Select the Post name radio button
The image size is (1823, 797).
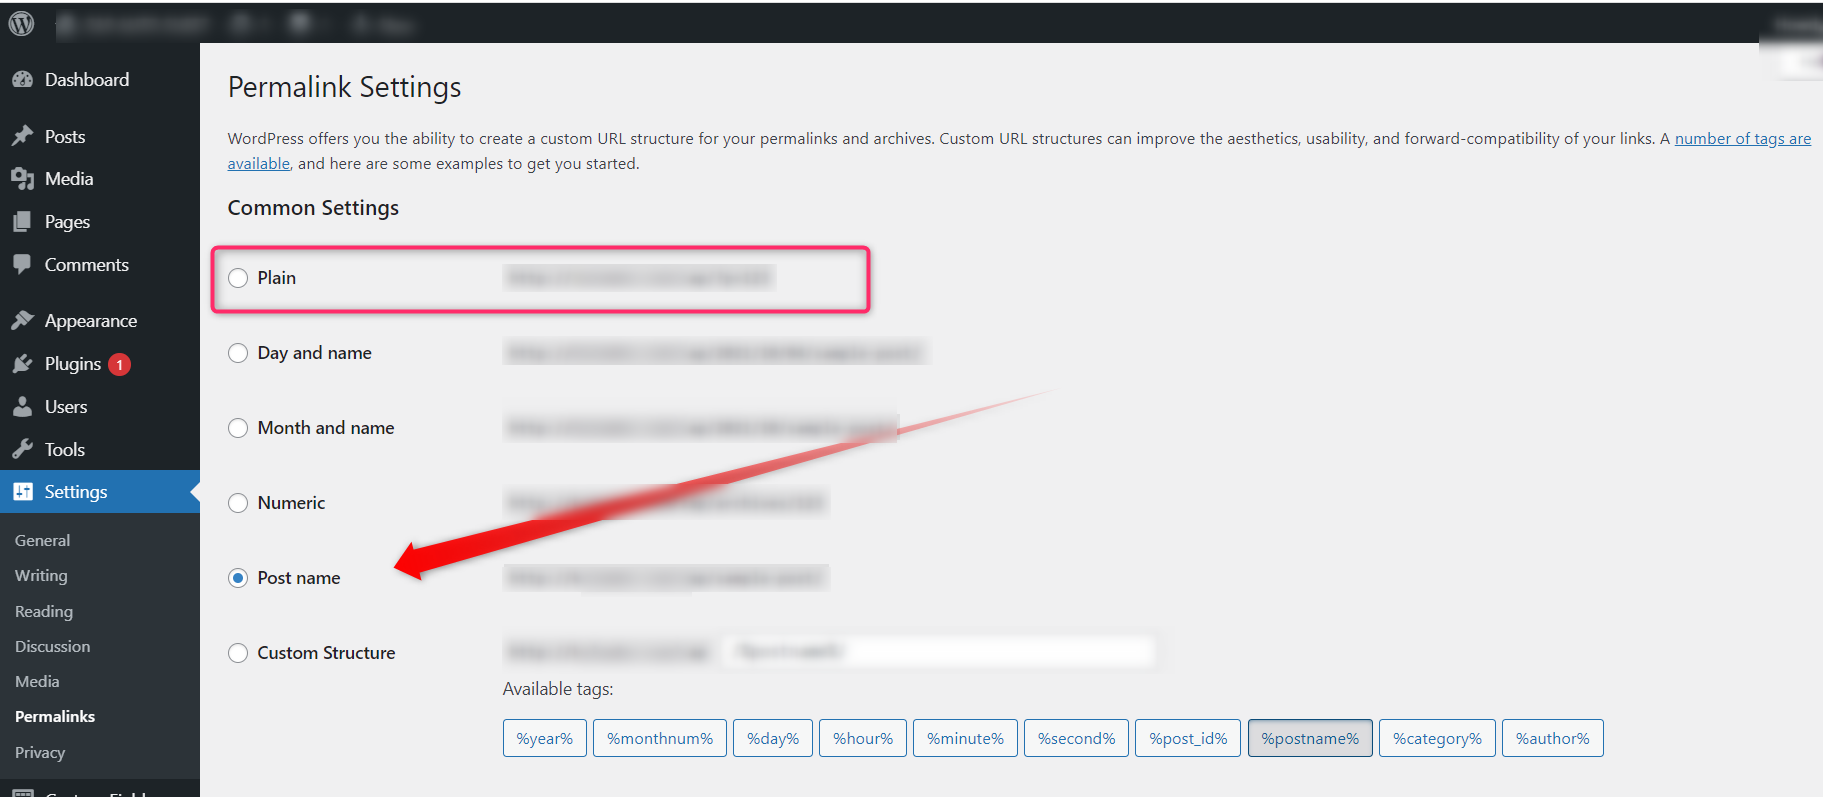(238, 578)
